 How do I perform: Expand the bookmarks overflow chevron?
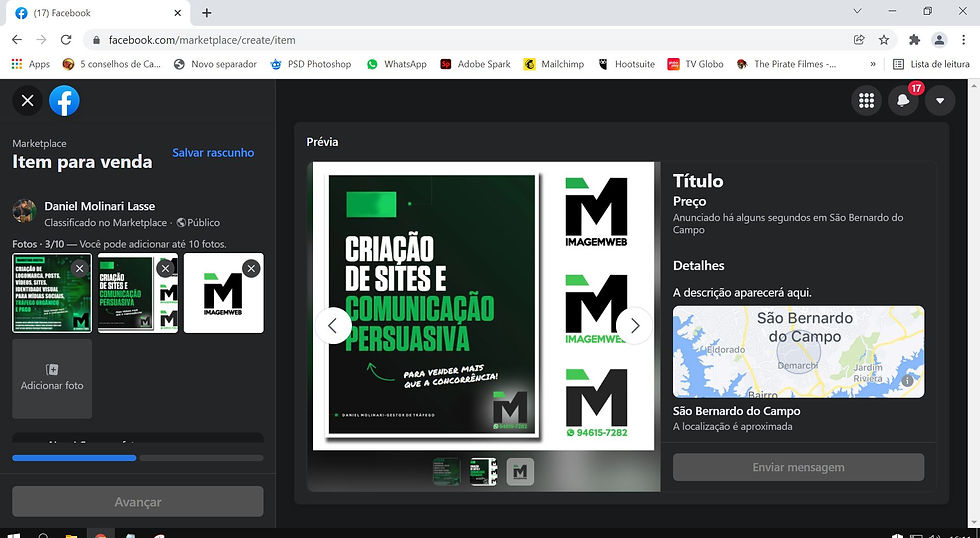(x=872, y=64)
